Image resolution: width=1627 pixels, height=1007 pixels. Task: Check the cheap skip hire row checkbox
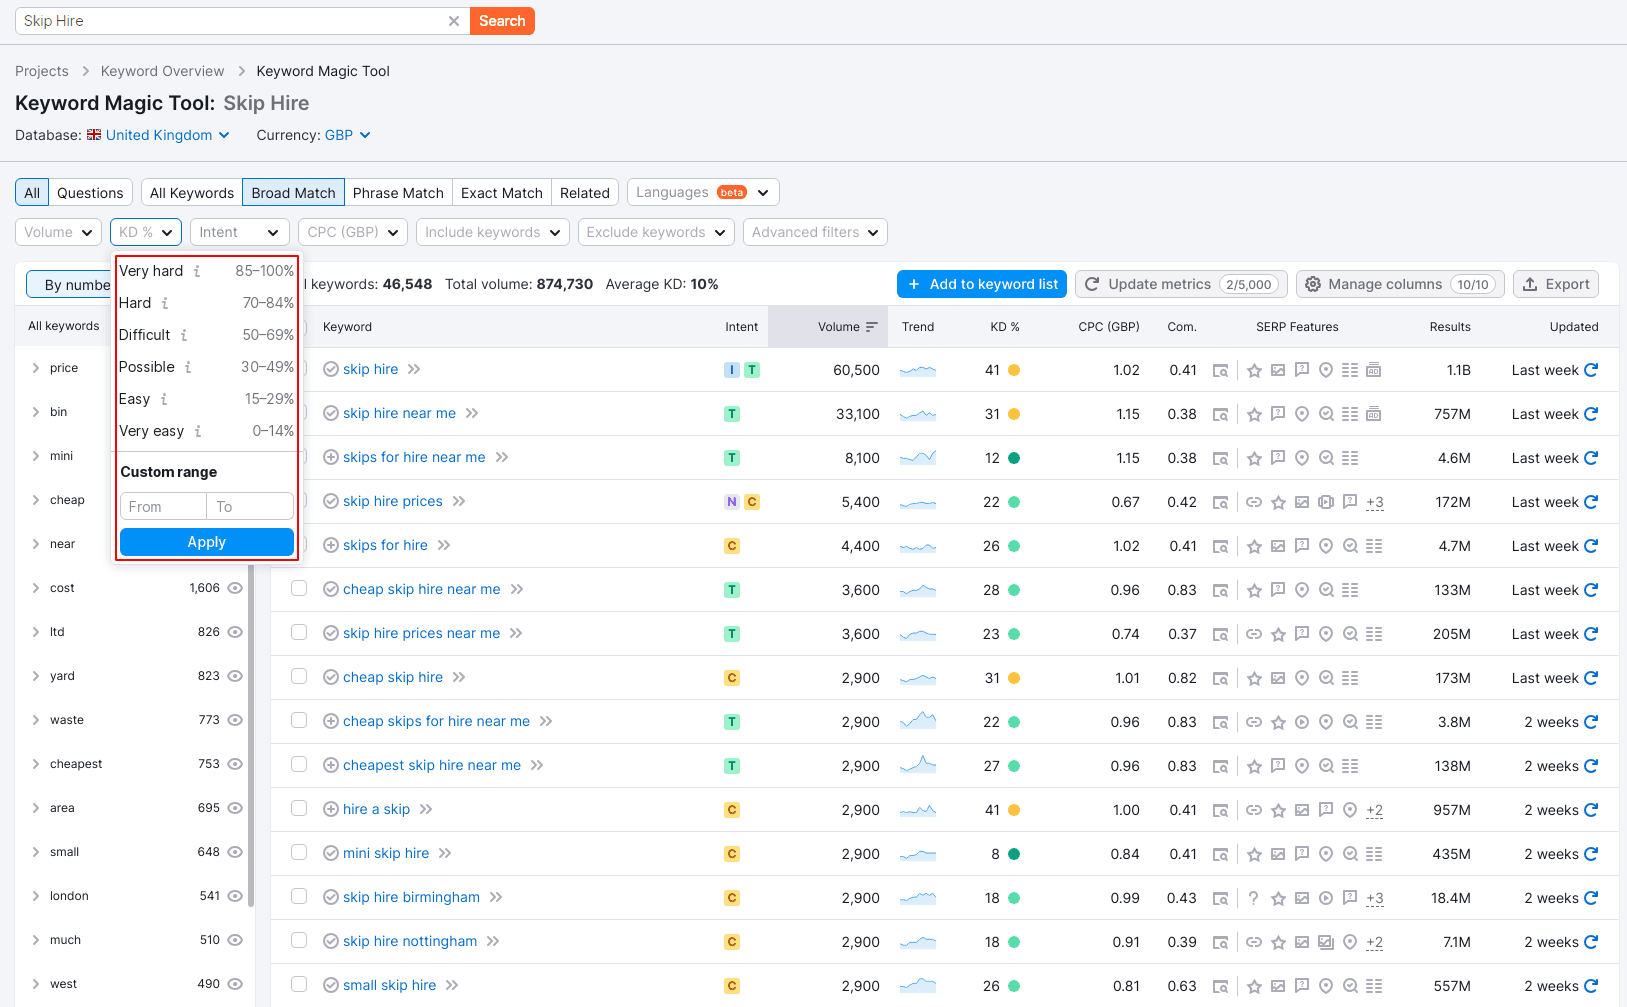299,676
